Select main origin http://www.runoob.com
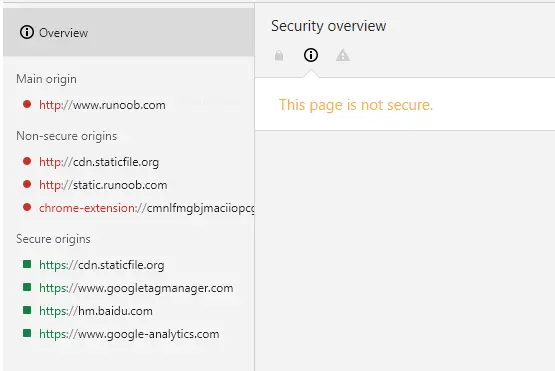Image resolution: width=555 pixels, height=371 pixels. click(x=102, y=105)
